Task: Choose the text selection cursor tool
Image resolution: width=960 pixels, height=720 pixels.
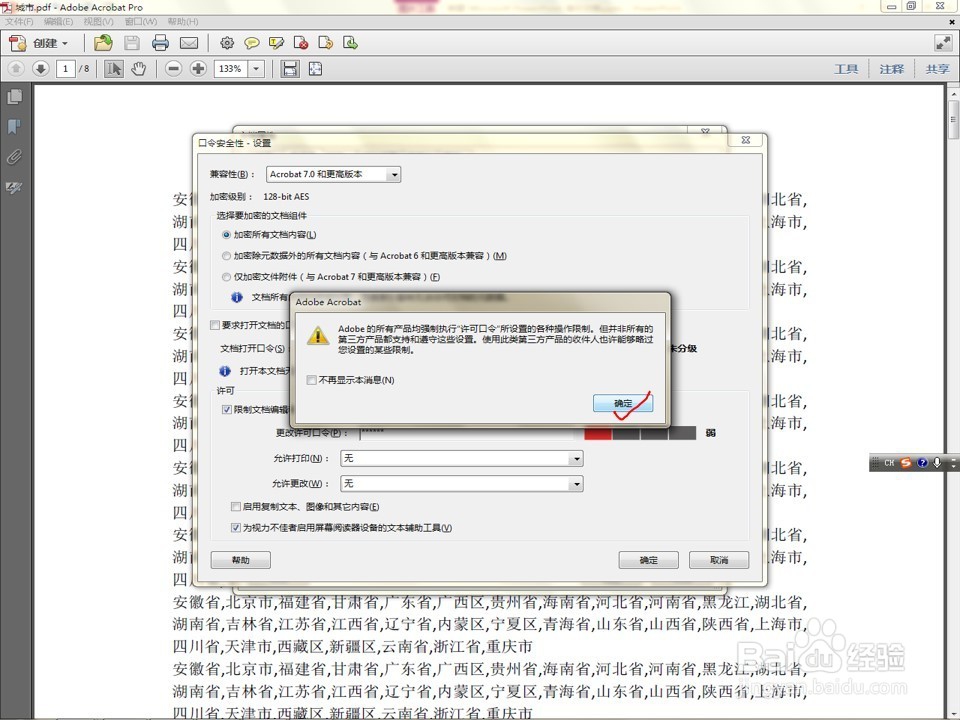Action: point(113,69)
